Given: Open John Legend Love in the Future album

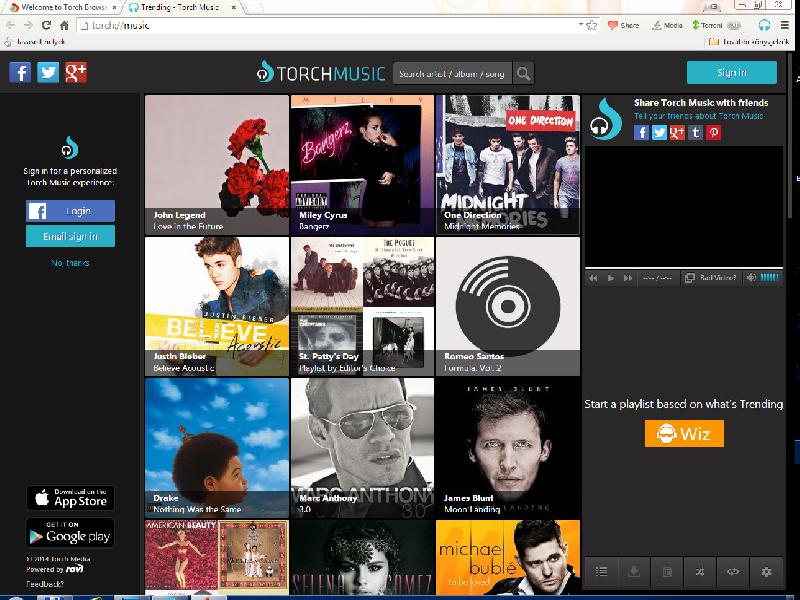Looking at the screenshot, I should [217, 165].
